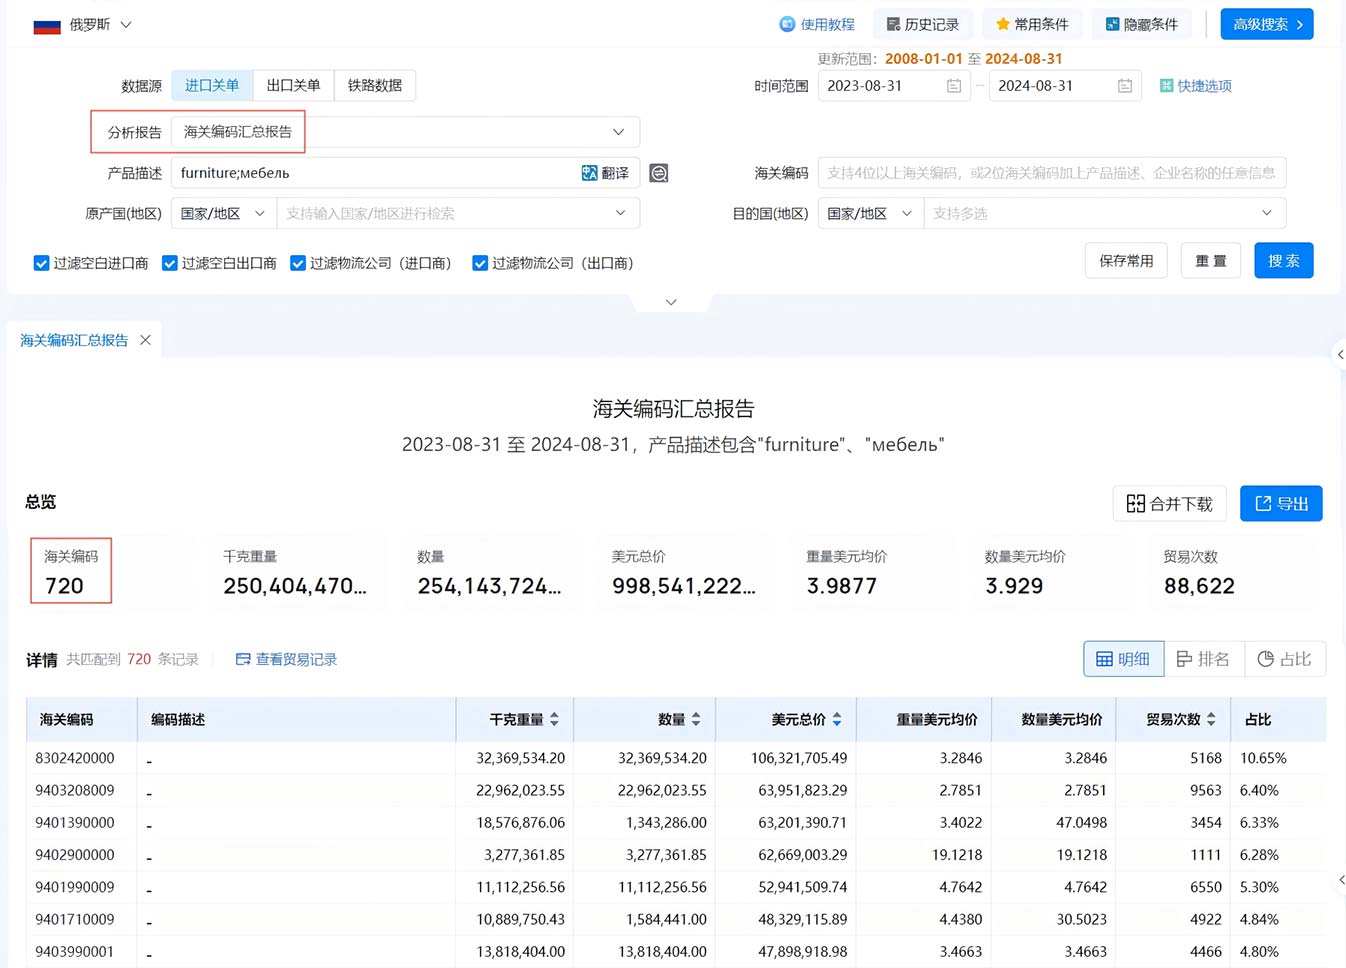The width and height of the screenshot is (1346, 968).
Task: Click HS code 9401710009 row
Action: 676,919
